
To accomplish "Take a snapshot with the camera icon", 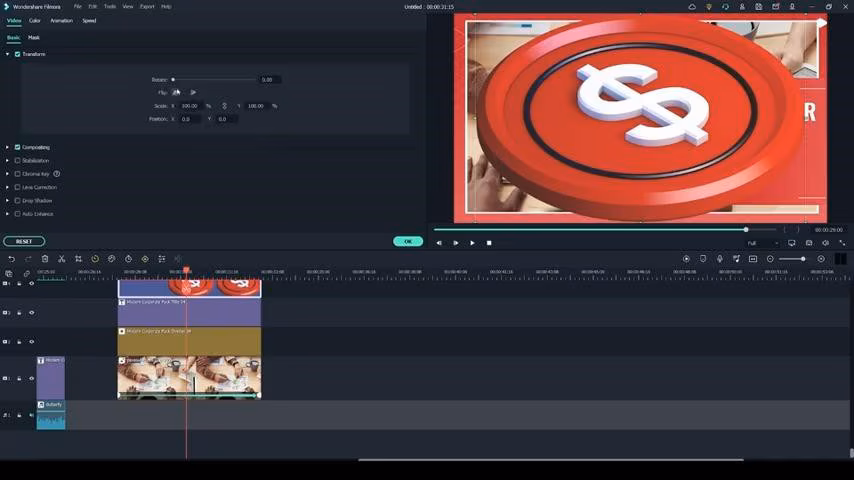I will 809,243.
